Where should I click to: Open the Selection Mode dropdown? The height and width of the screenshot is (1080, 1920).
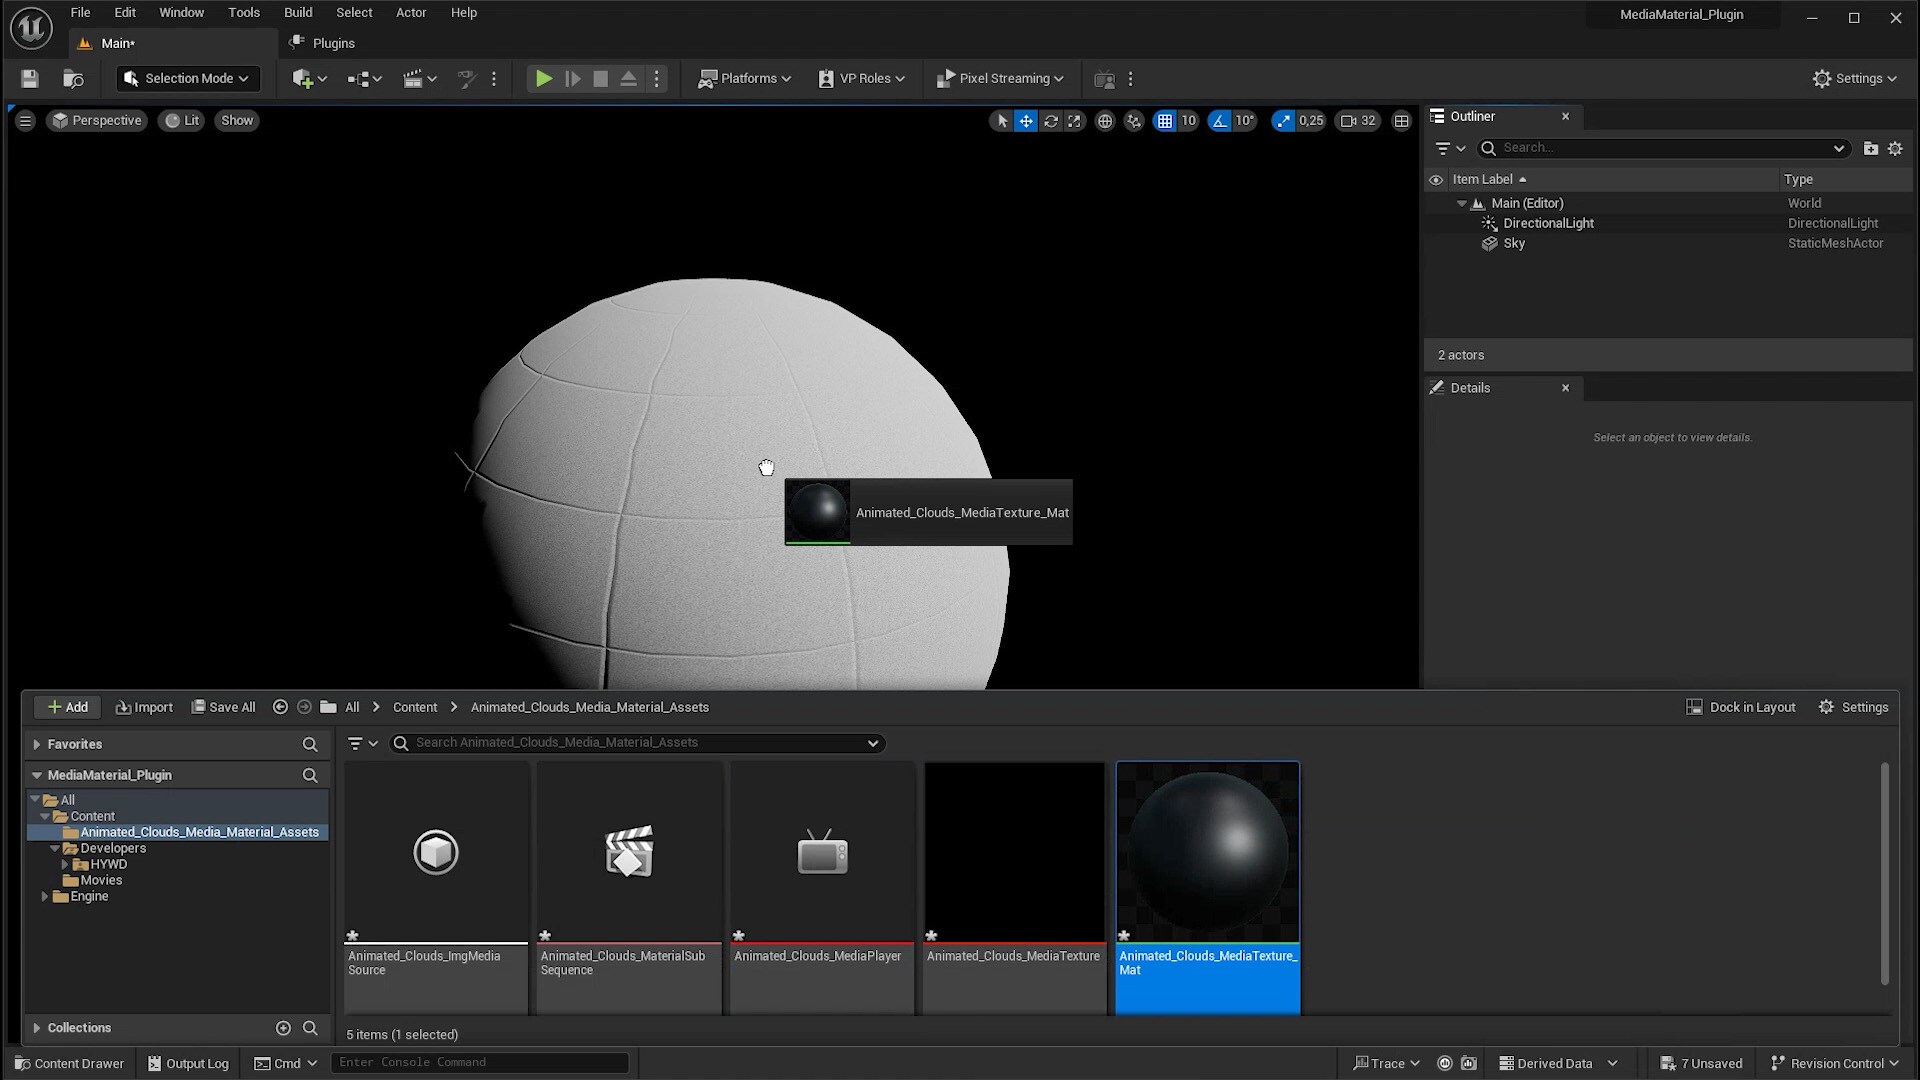[187, 78]
